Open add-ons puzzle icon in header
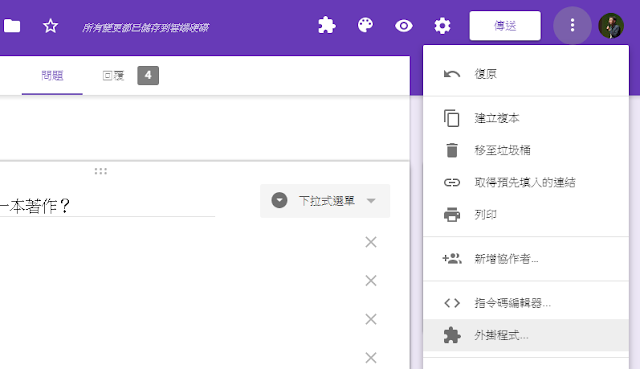 tap(327, 26)
